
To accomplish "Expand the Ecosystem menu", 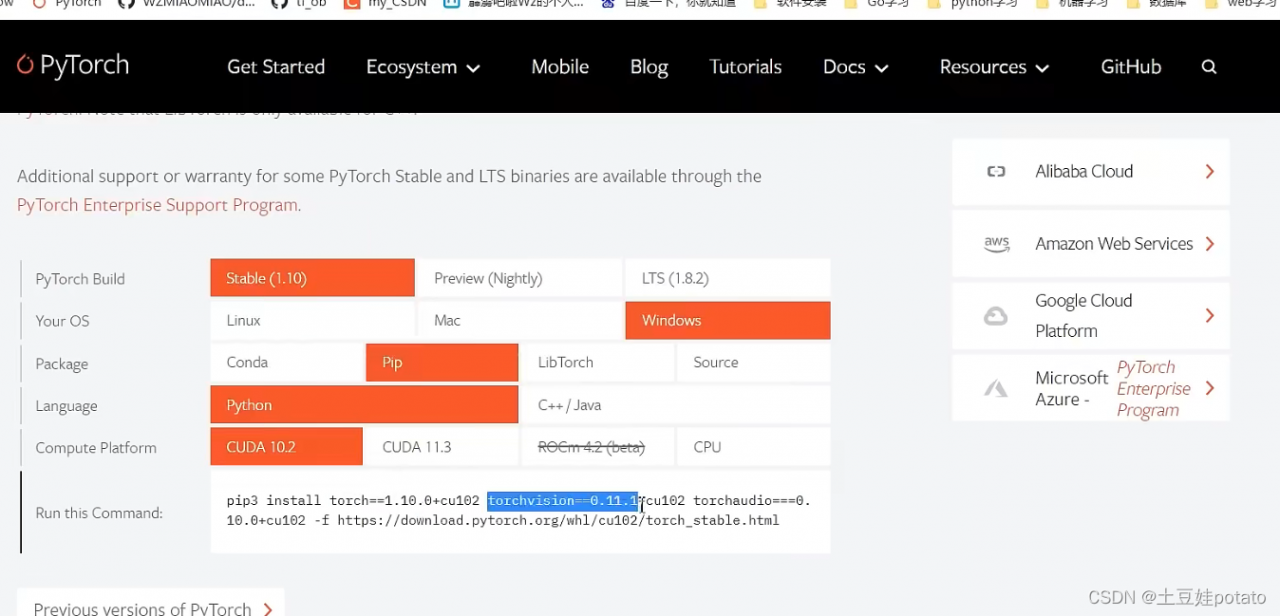I will click(x=423, y=67).
